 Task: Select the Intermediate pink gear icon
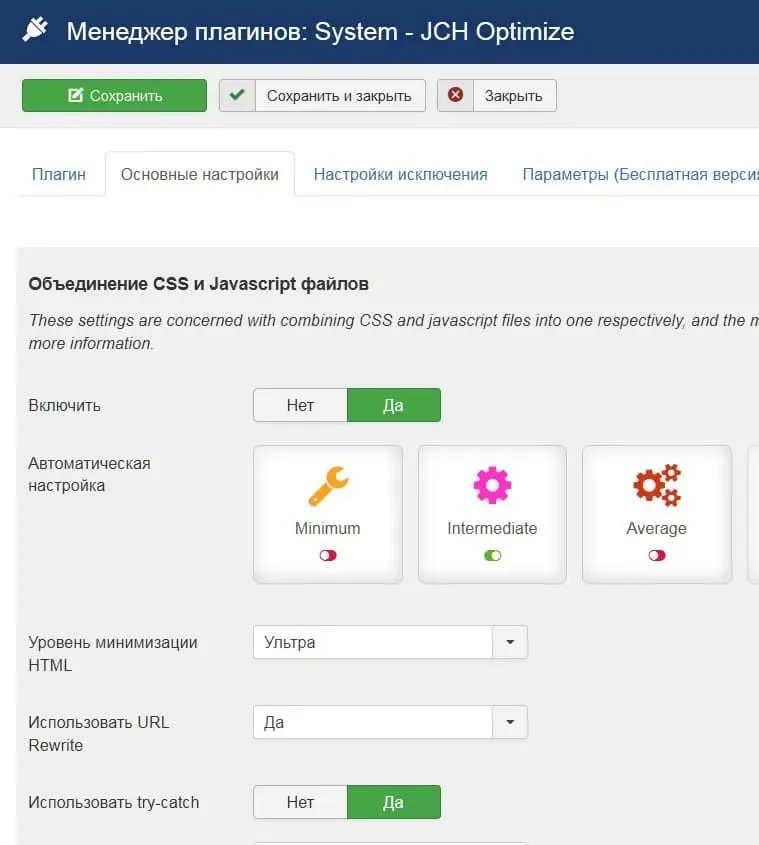point(492,485)
